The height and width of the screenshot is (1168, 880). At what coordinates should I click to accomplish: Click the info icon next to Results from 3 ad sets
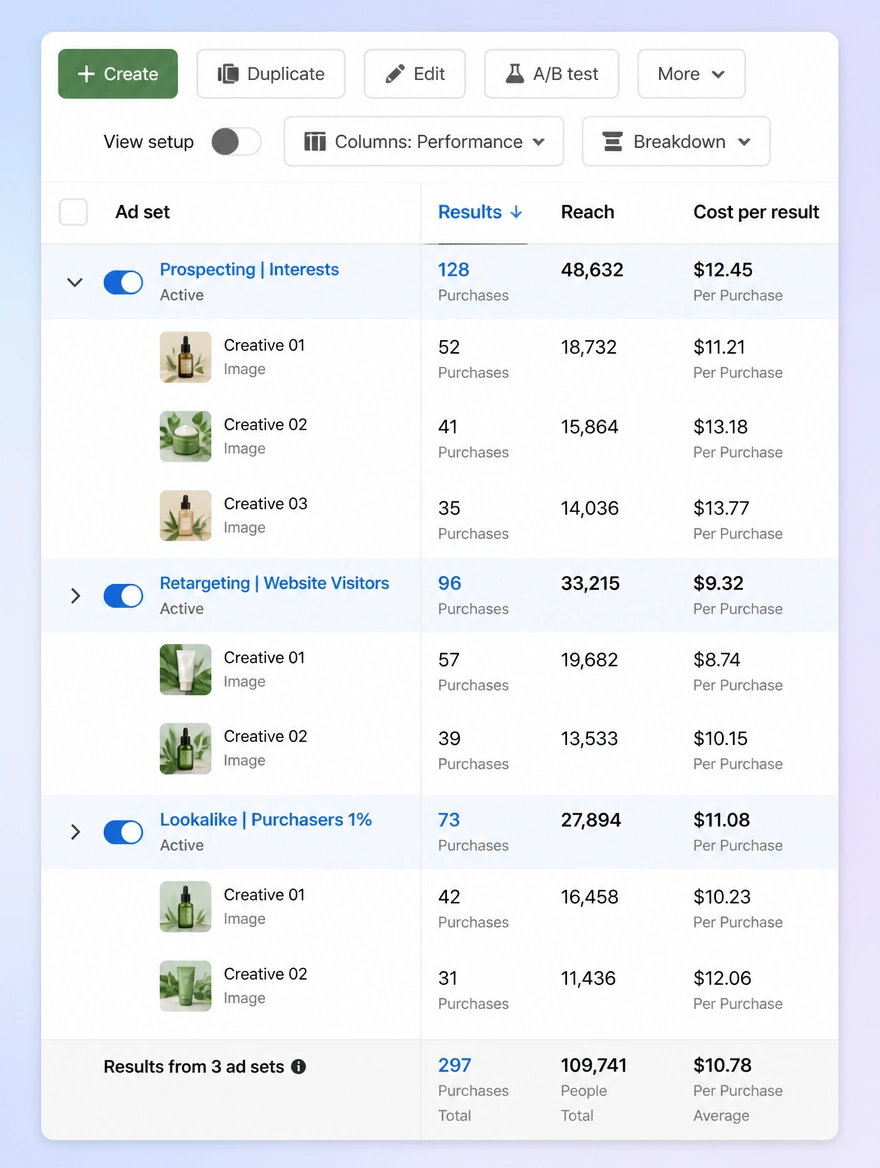(x=299, y=1067)
